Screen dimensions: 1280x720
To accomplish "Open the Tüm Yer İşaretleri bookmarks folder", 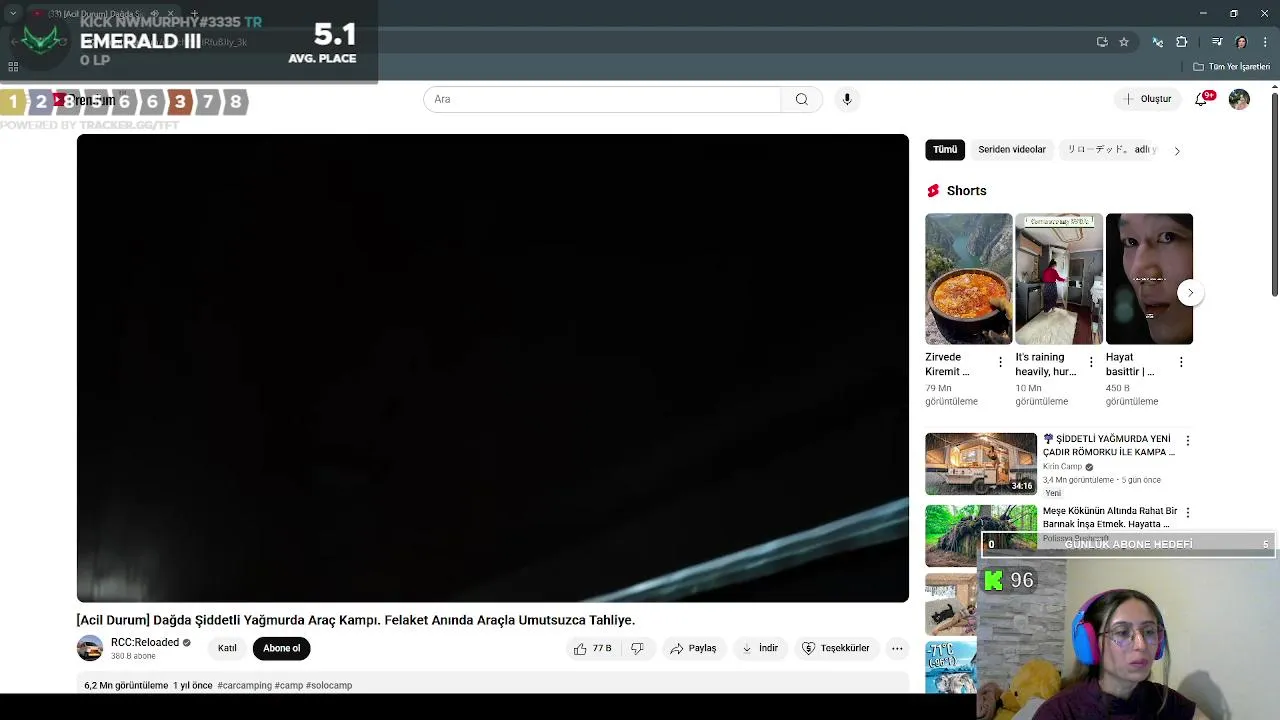I will [1232, 67].
